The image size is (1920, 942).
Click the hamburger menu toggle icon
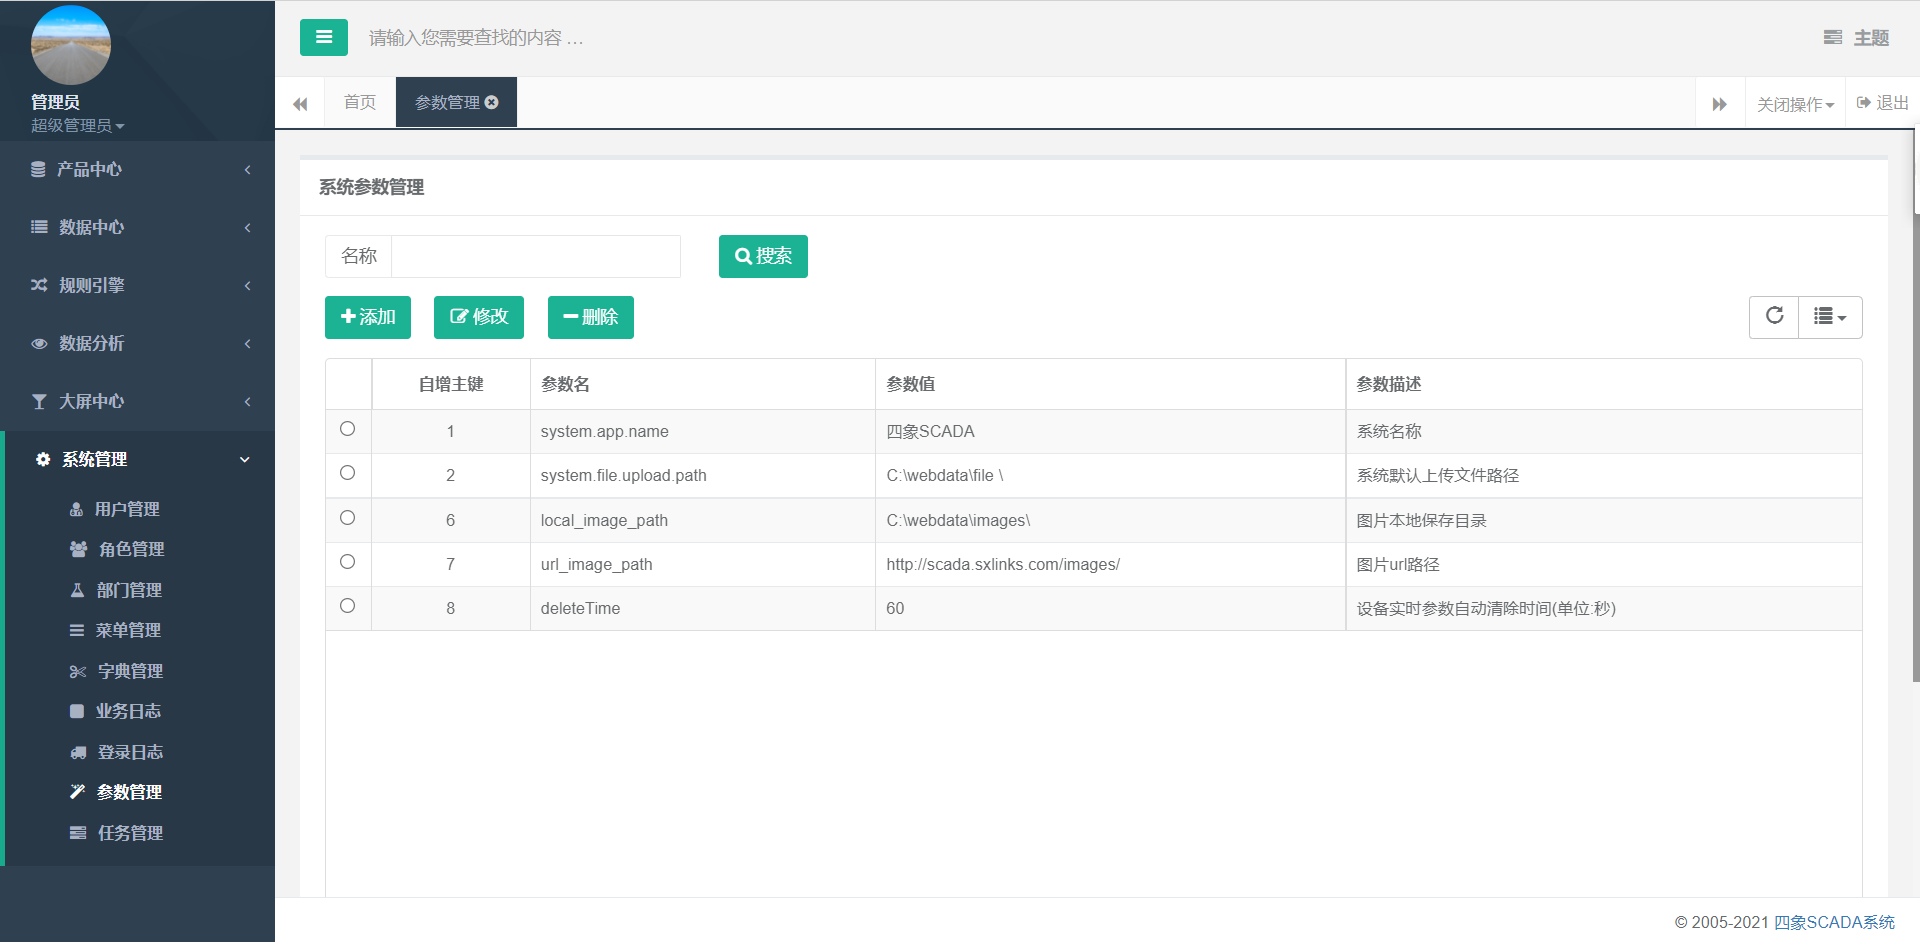323,38
